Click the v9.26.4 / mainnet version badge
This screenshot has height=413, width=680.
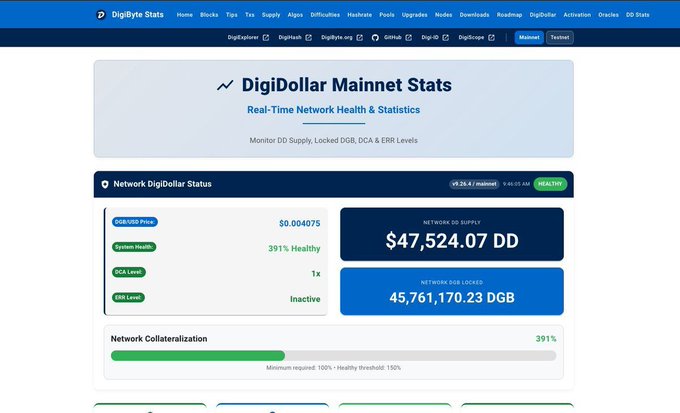pos(474,184)
